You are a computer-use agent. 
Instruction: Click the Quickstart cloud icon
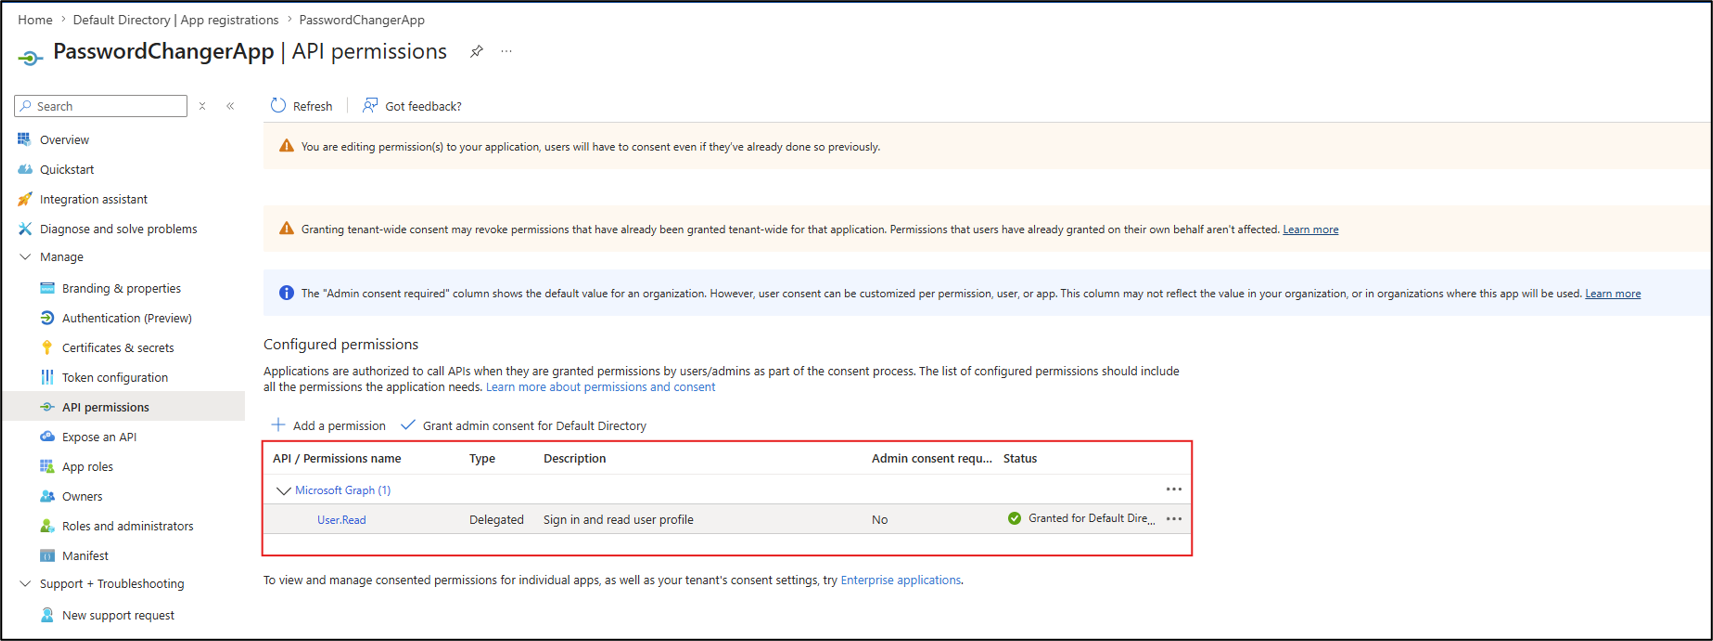point(25,169)
